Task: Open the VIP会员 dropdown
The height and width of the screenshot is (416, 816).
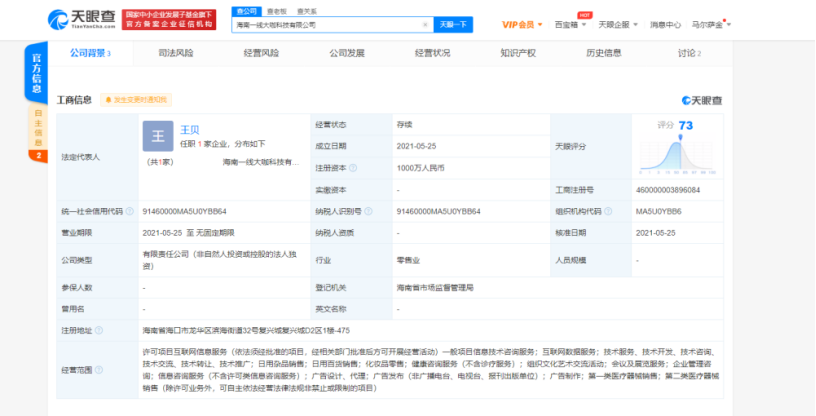Action: pos(522,24)
